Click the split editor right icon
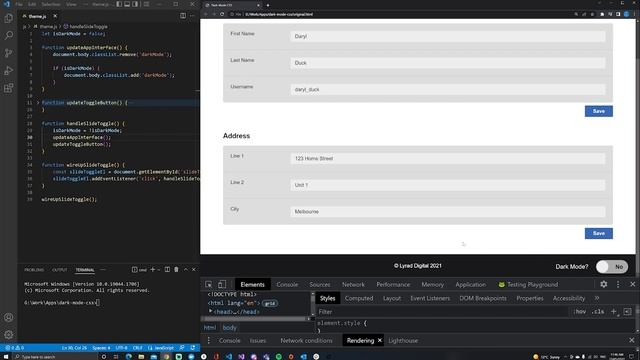The image size is (640, 360). coord(183,16)
